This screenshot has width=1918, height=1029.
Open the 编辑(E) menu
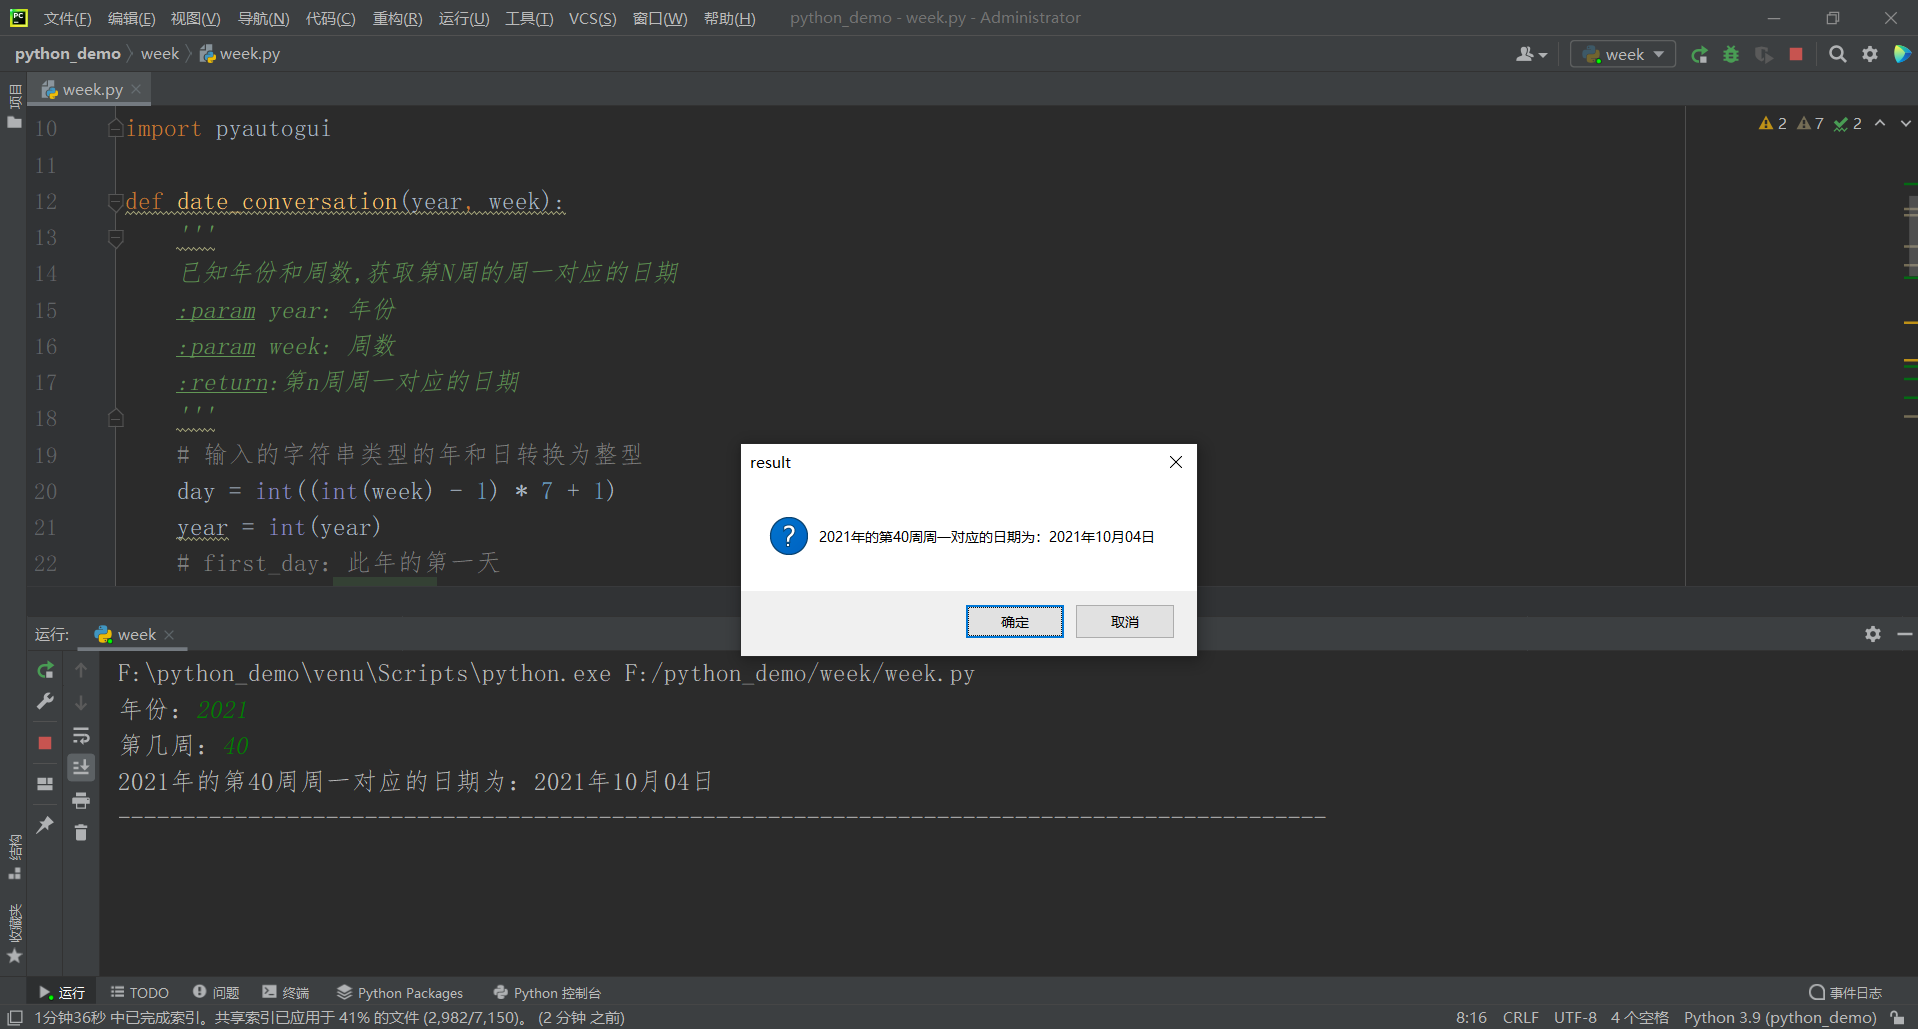point(131,18)
